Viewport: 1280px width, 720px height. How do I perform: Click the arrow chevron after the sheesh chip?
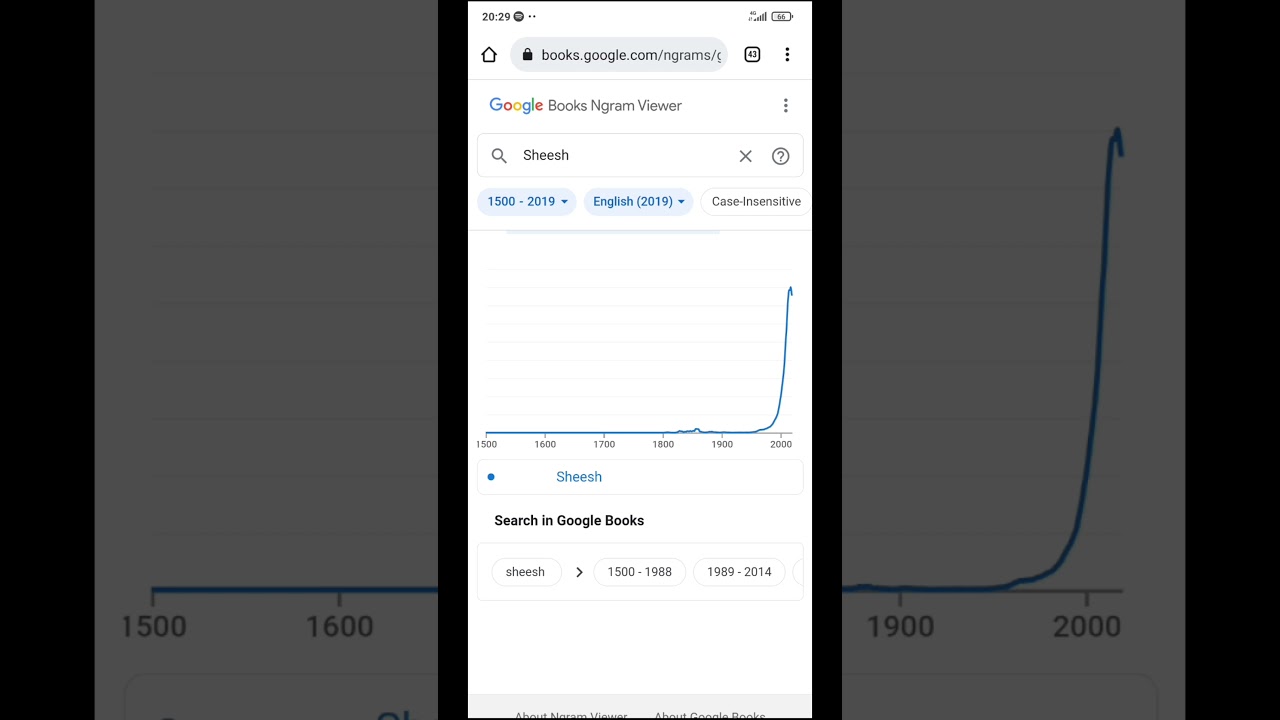[579, 572]
